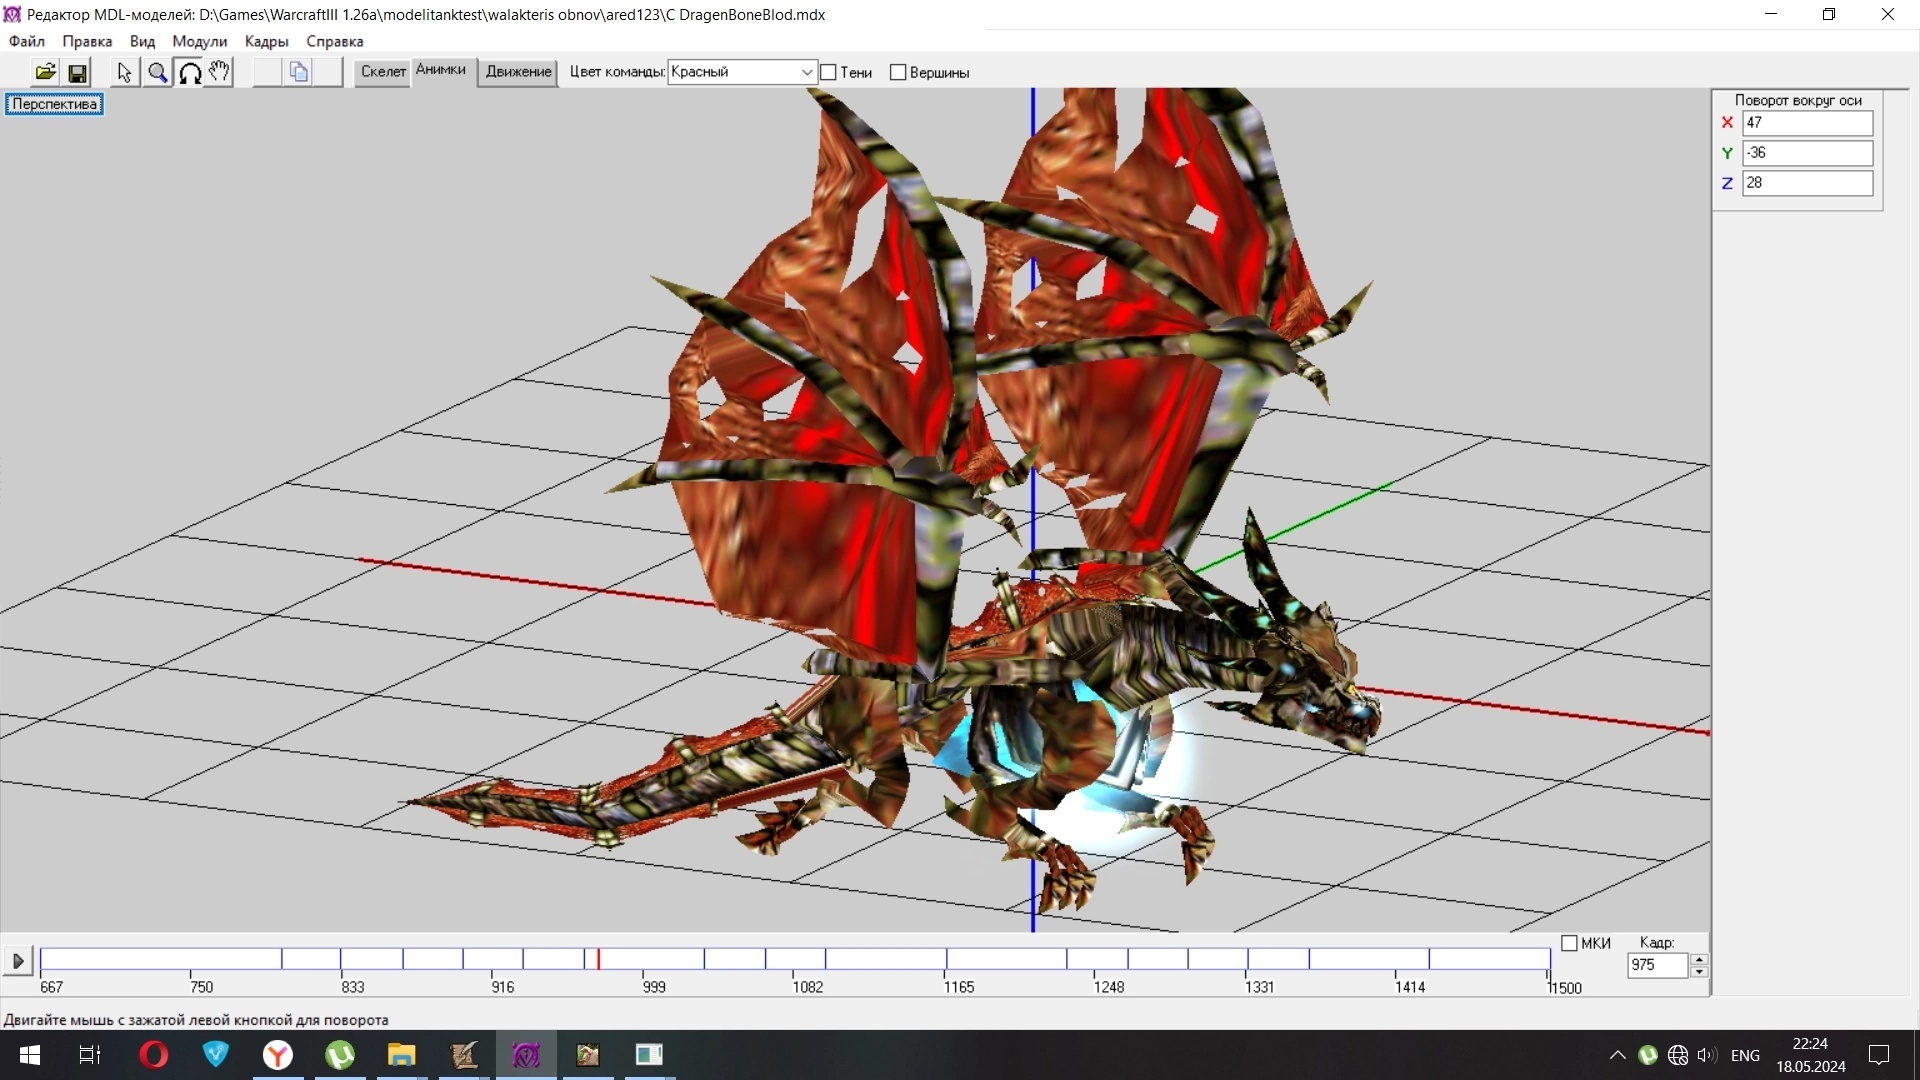Increase Кадр value with up stepper arrow
Image resolution: width=1920 pixels, height=1080 pixels.
pos(1698,959)
